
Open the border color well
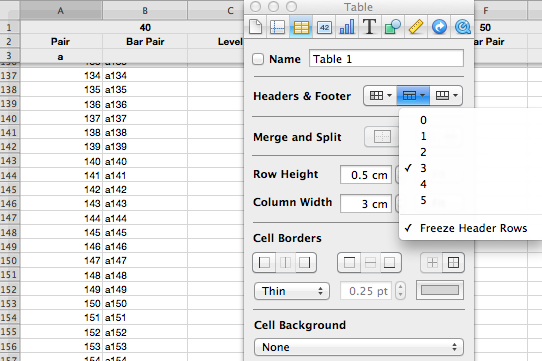(440, 290)
